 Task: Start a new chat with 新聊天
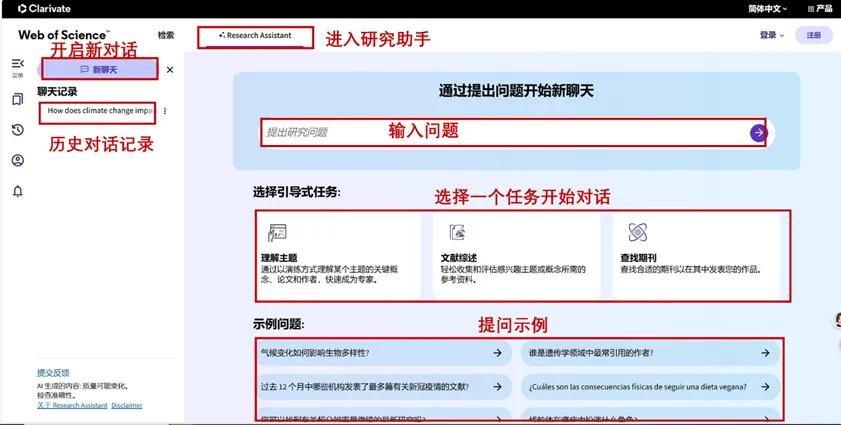click(x=100, y=70)
